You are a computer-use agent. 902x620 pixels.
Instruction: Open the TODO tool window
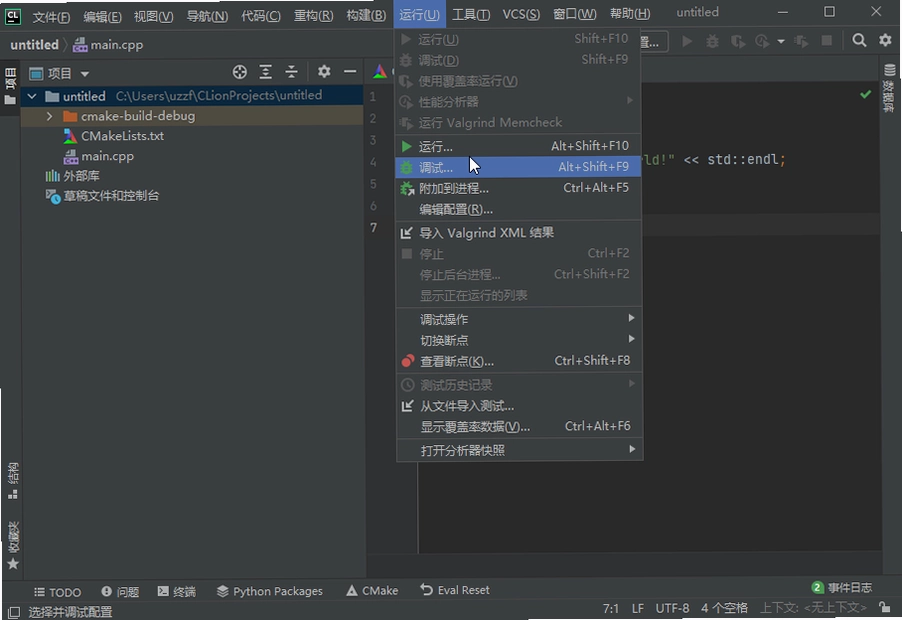(x=57, y=592)
